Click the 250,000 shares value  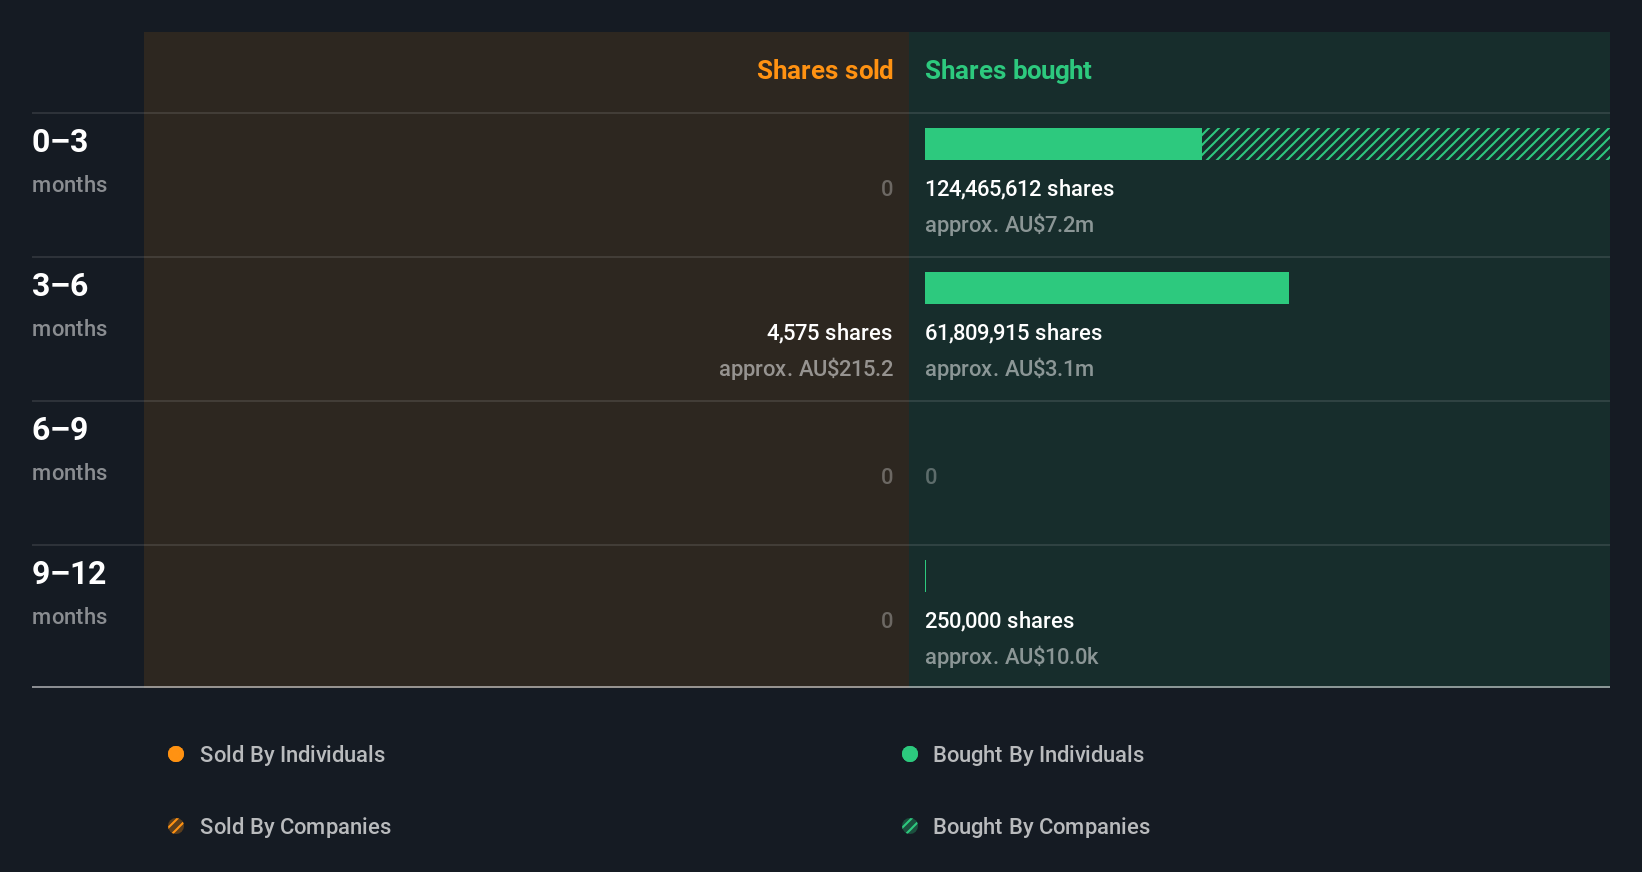[999, 620]
